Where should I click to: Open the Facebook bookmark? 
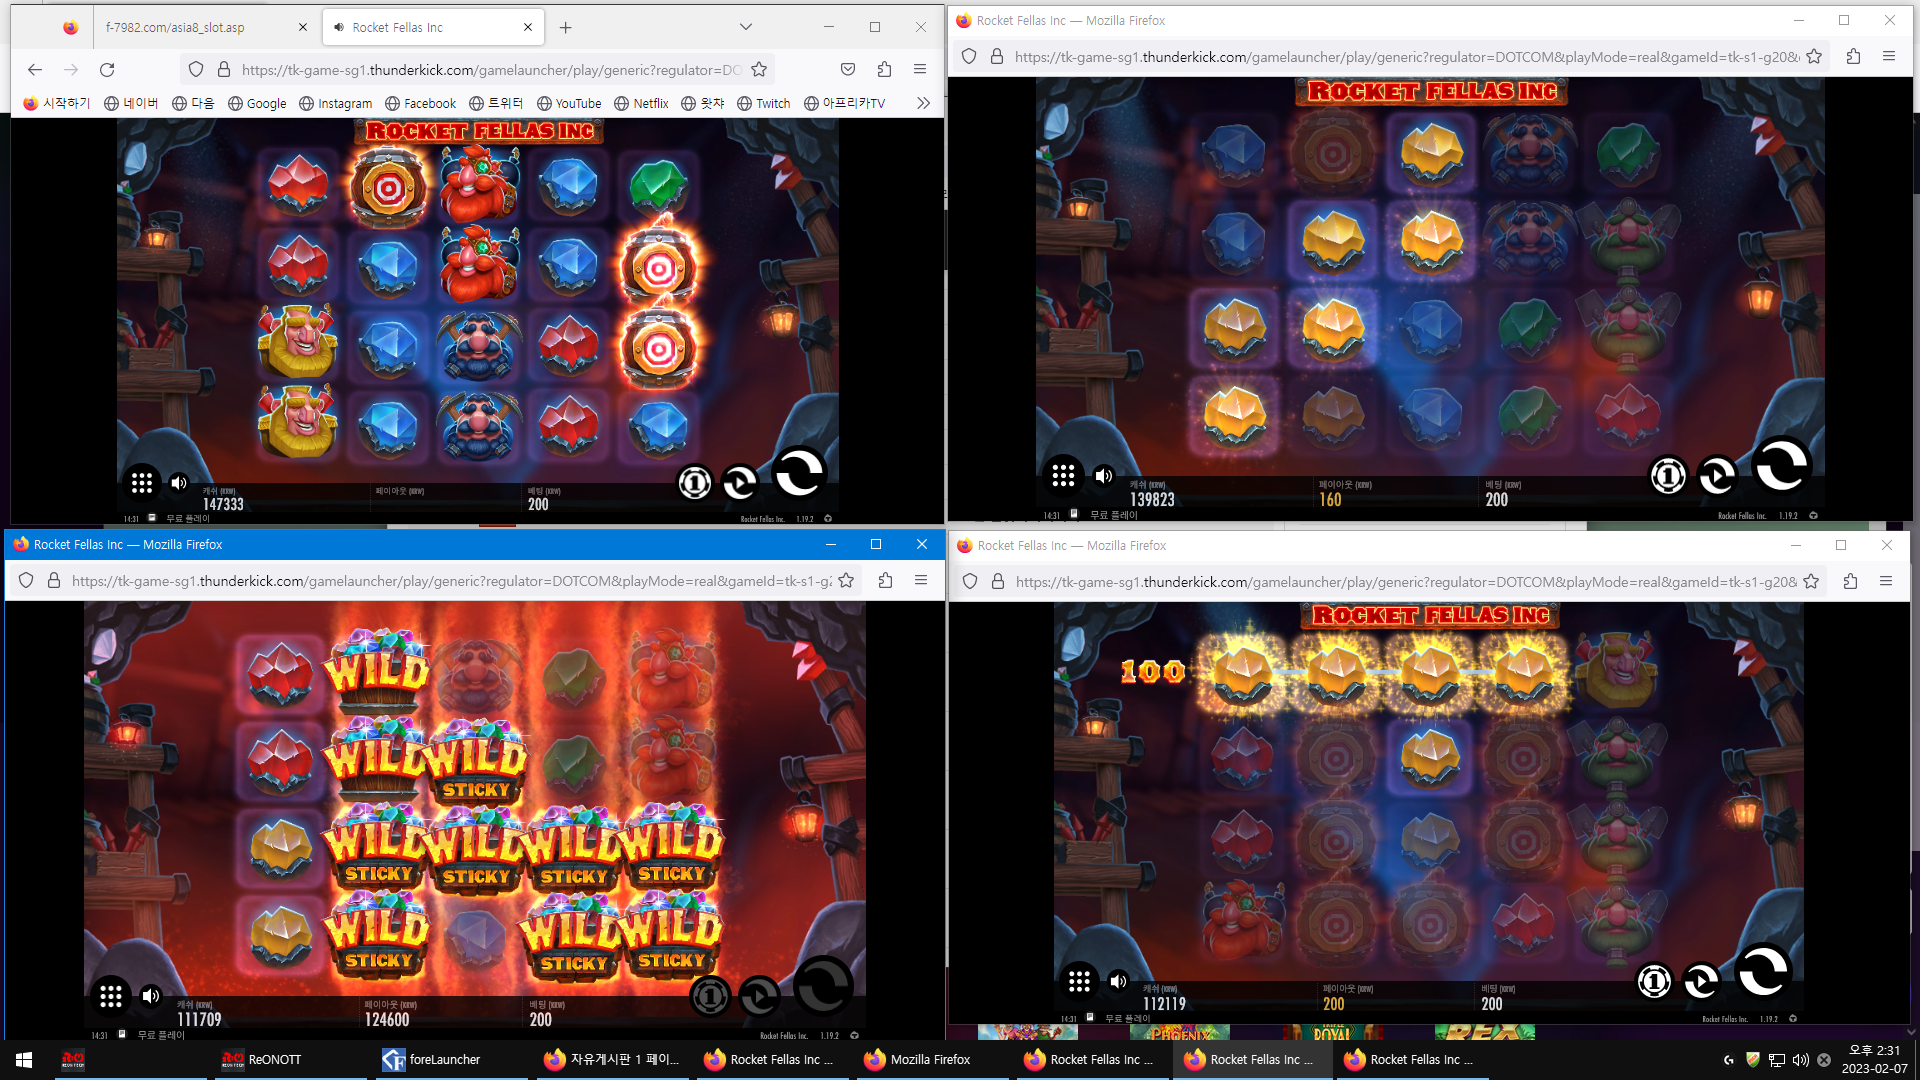(420, 103)
